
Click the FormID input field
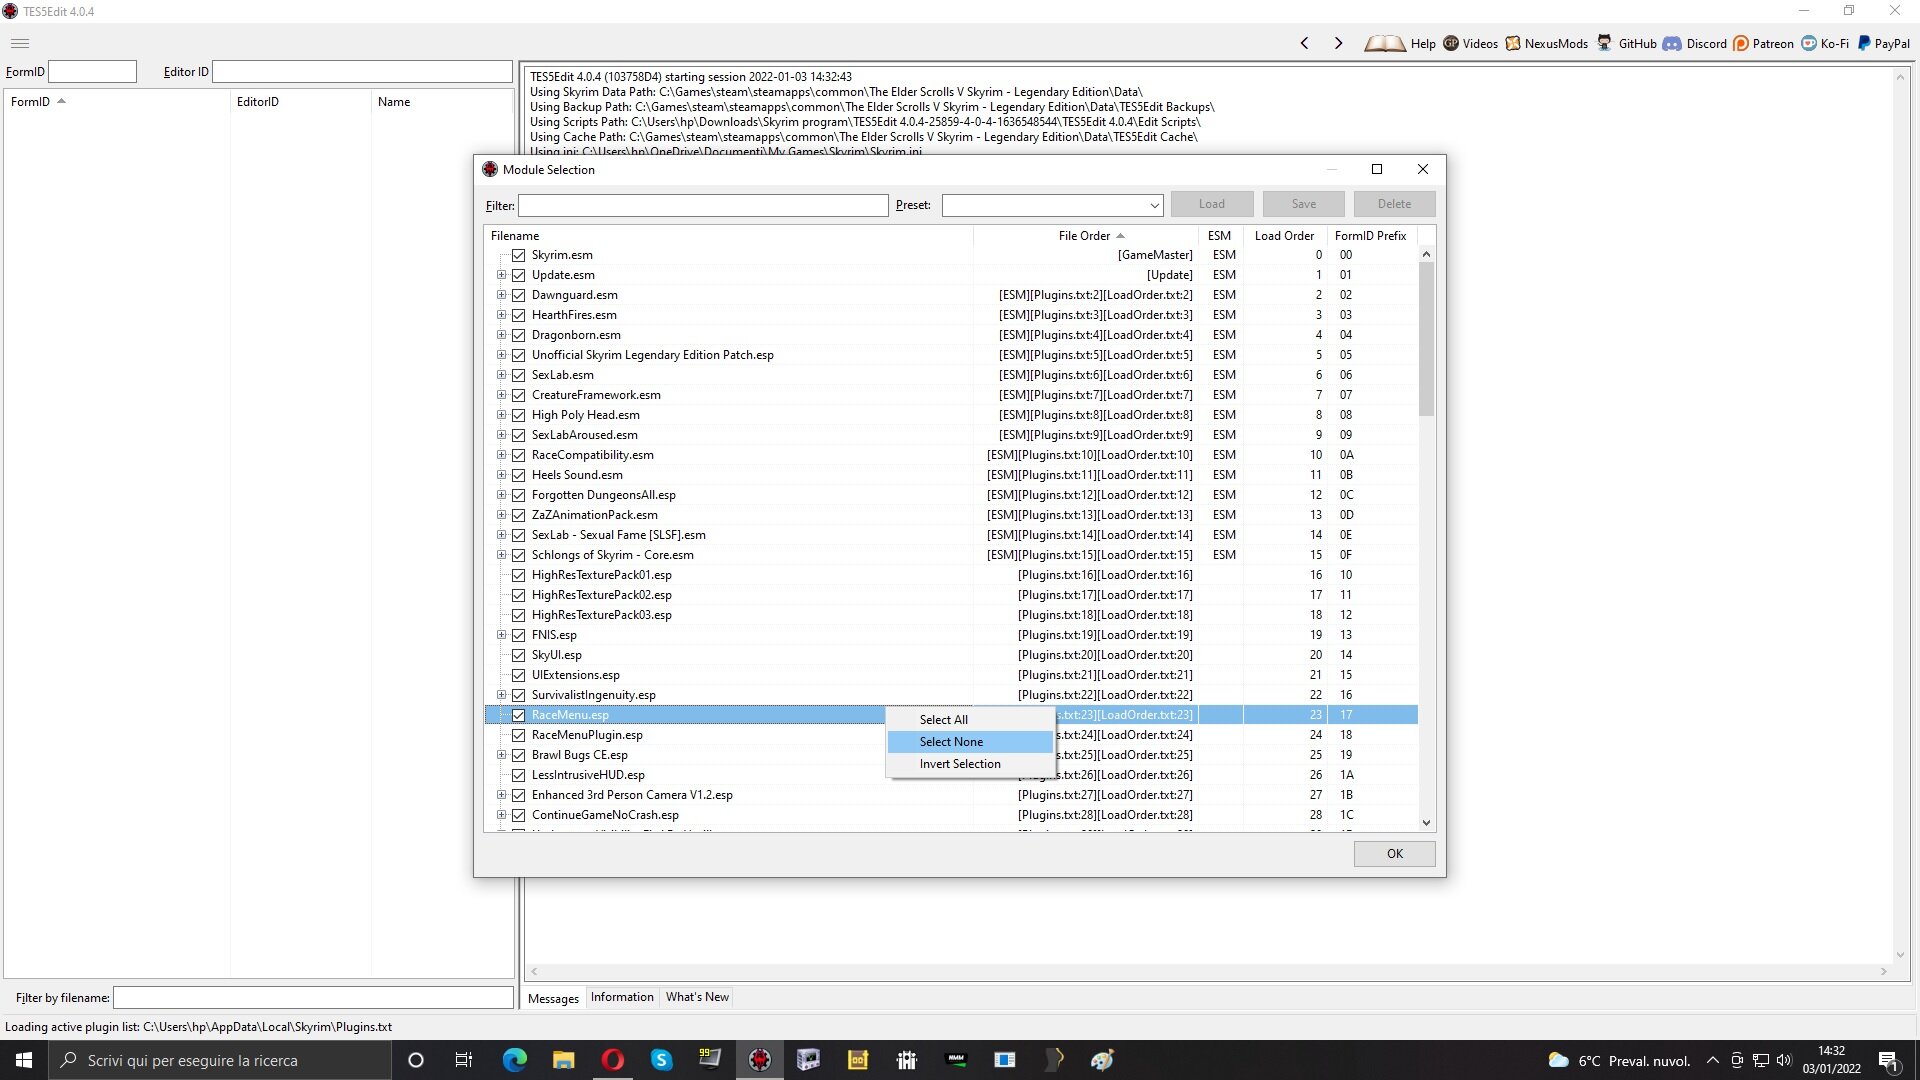(92, 72)
